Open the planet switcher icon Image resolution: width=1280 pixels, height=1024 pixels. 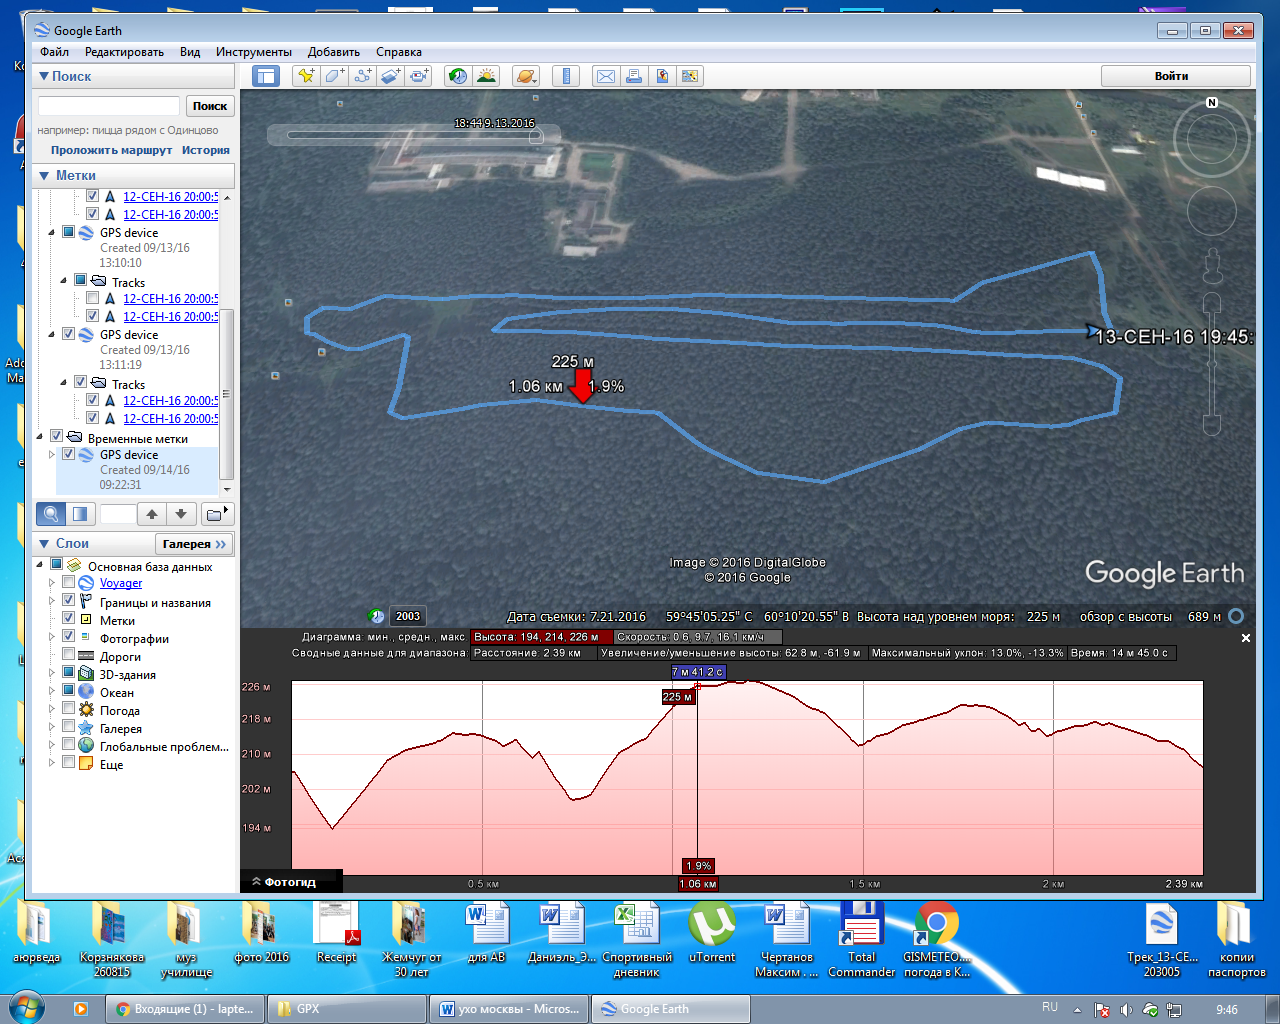[x=526, y=76]
